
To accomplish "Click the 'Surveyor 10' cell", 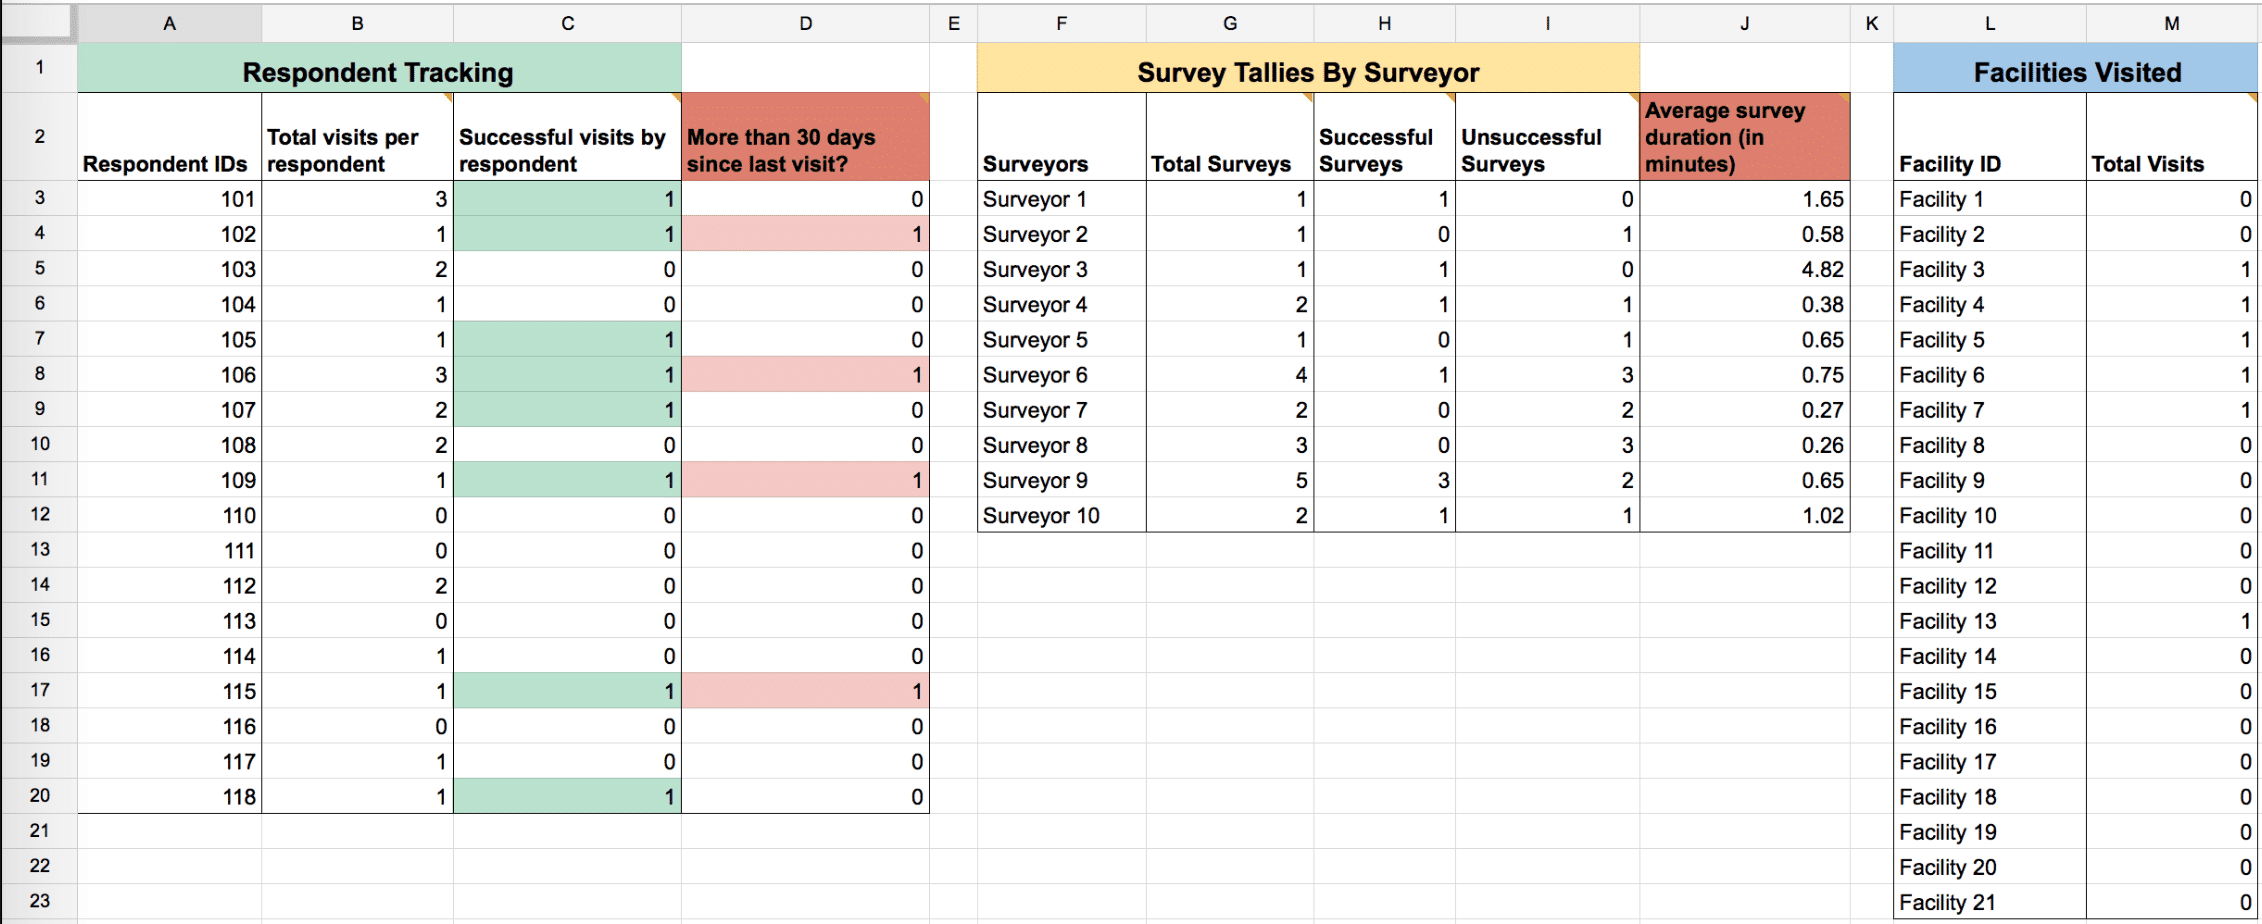I will coord(1061,515).
